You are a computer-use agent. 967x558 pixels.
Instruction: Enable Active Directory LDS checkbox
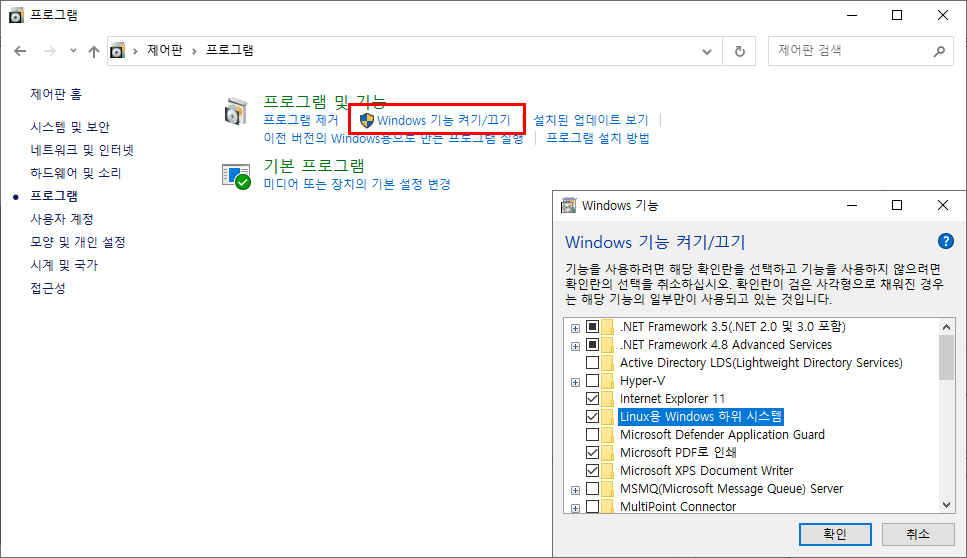pyautogui.click(x=592, y=363)
